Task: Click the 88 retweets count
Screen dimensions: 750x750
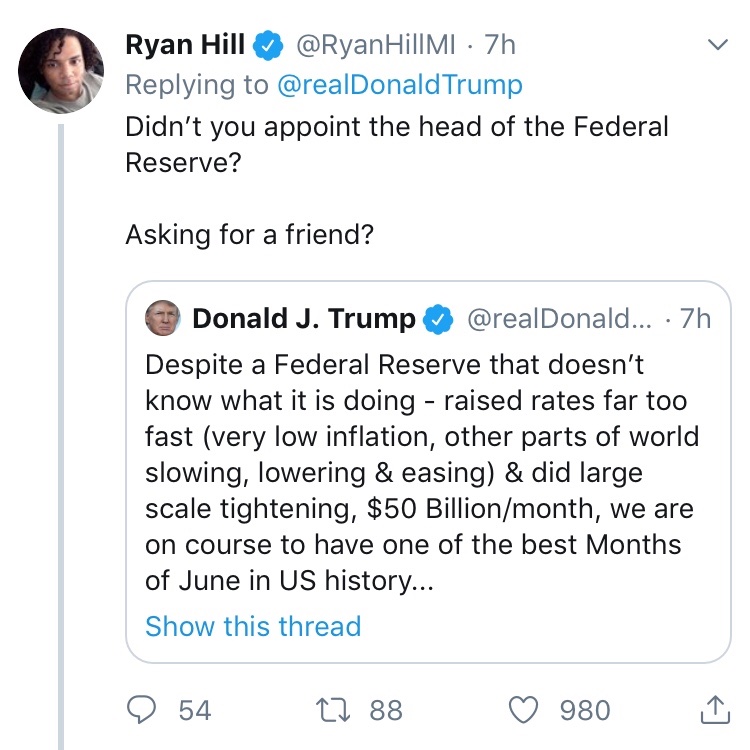Action: [x=386, y=710]
